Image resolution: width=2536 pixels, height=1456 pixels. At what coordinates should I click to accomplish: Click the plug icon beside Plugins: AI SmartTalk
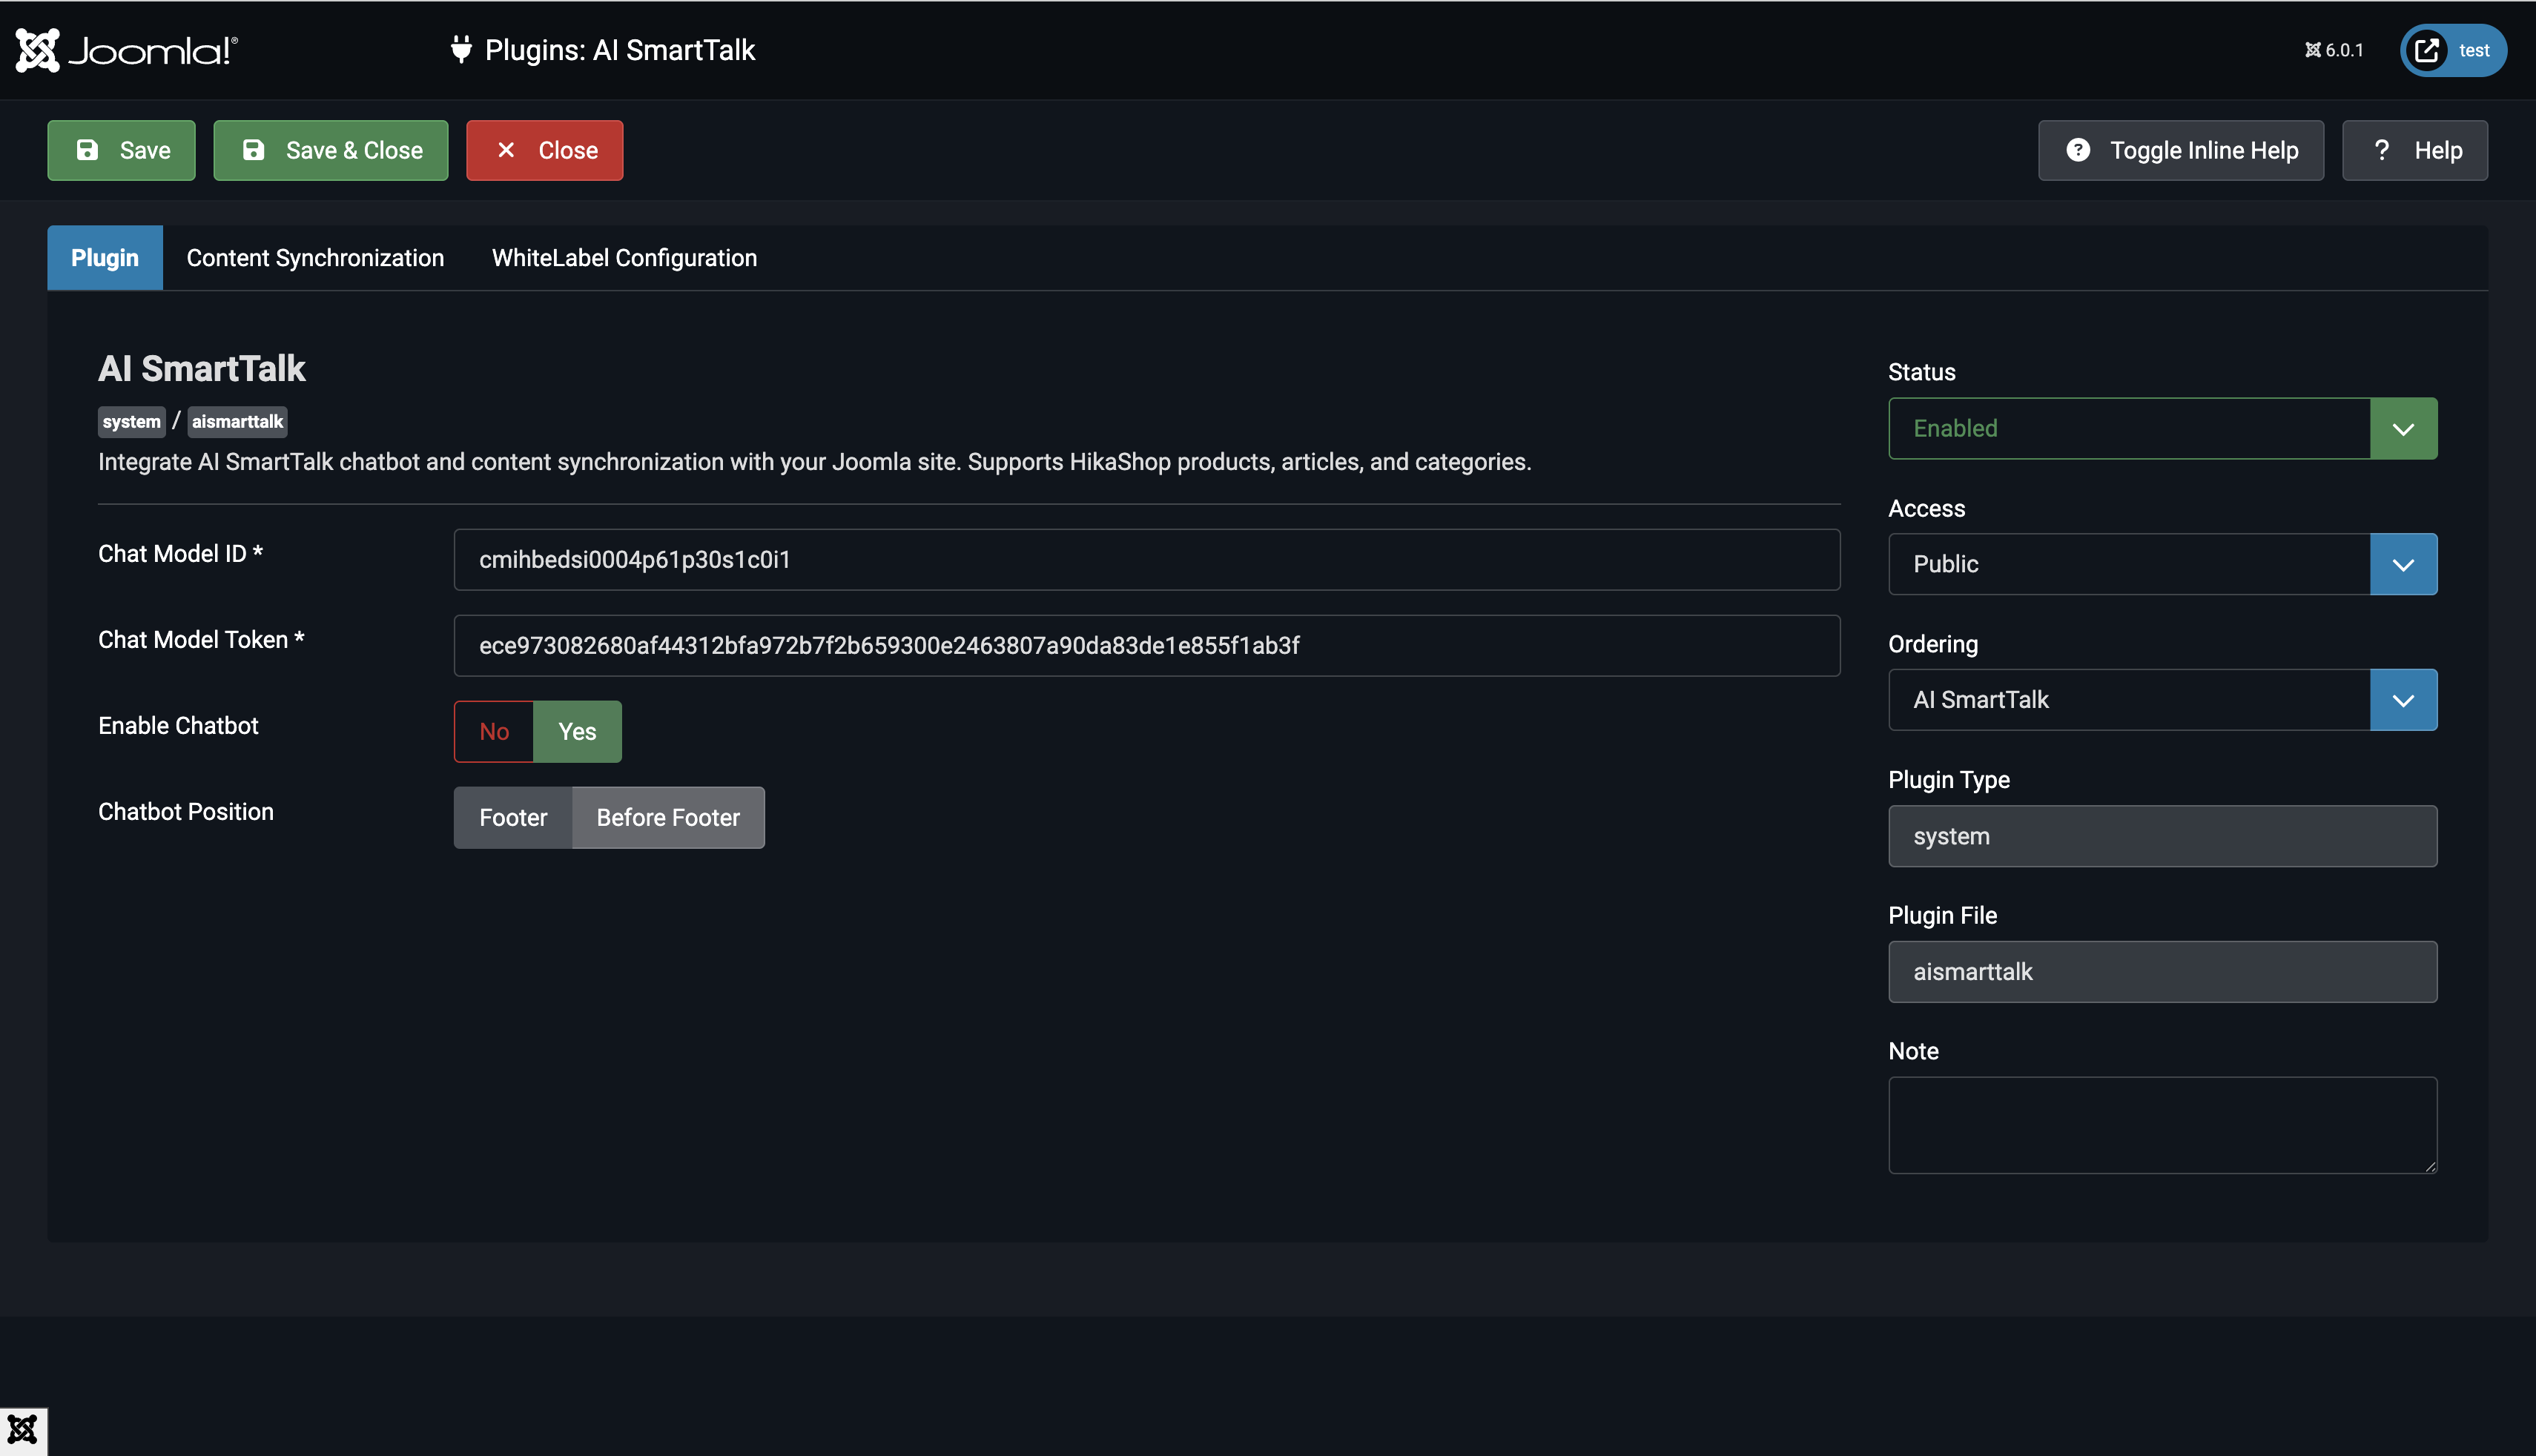pyautogui.click(x=461, y=50)
